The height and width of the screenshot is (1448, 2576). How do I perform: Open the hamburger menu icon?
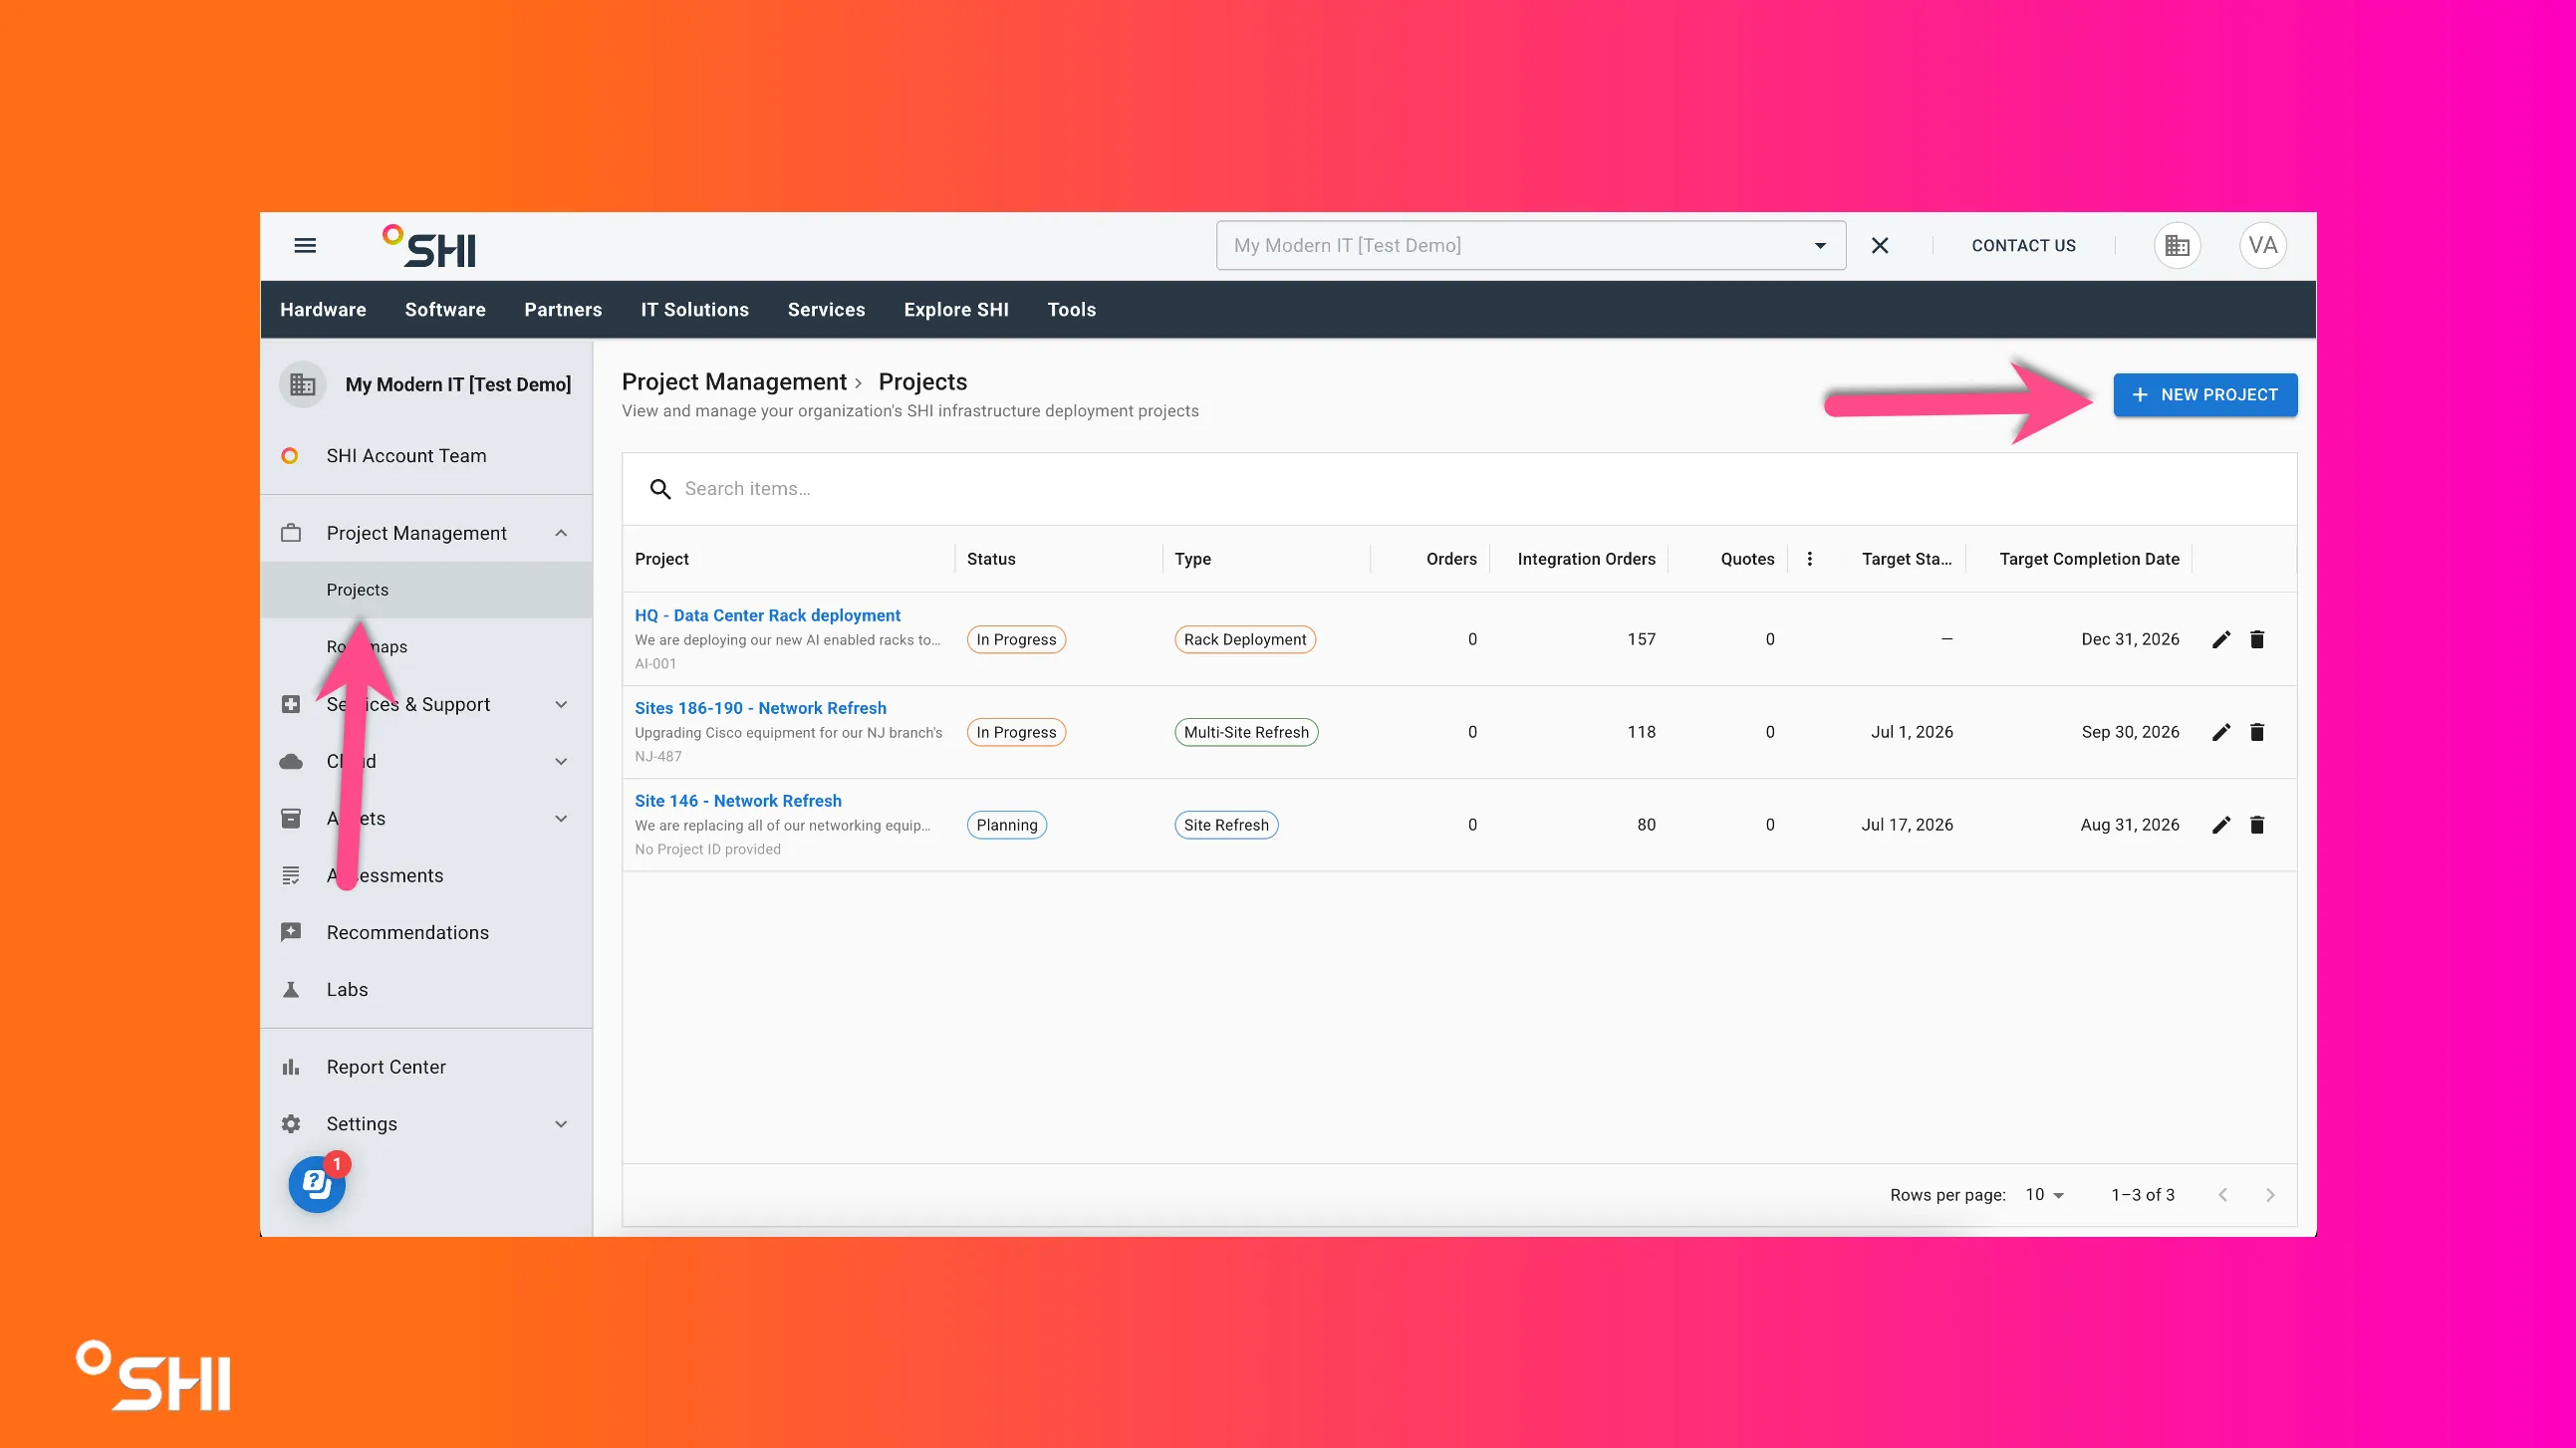[305, 245]
